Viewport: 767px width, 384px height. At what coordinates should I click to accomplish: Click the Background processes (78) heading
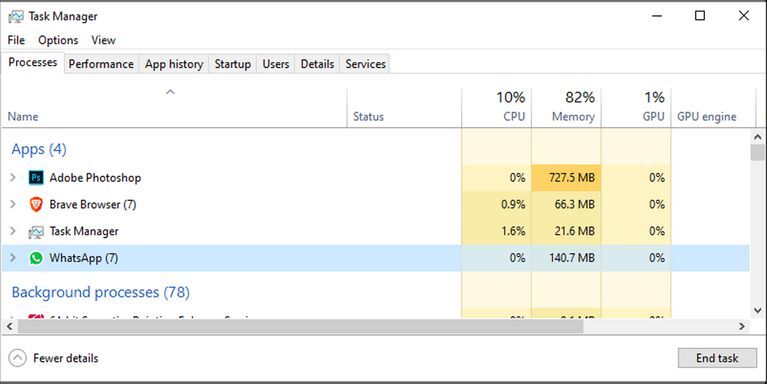coord(100,292)
